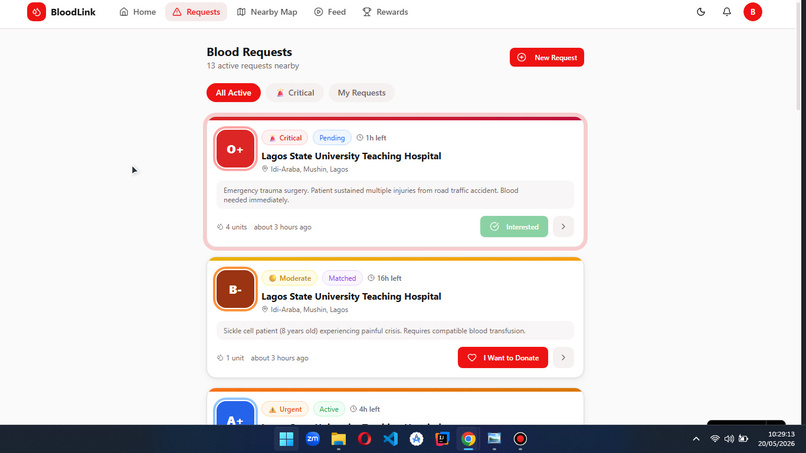Image resolution: width=806 pixels, height=453 pixels.
Task: Click the 16h left timer text
Action: pyautogui.click(x=384, y=278)
